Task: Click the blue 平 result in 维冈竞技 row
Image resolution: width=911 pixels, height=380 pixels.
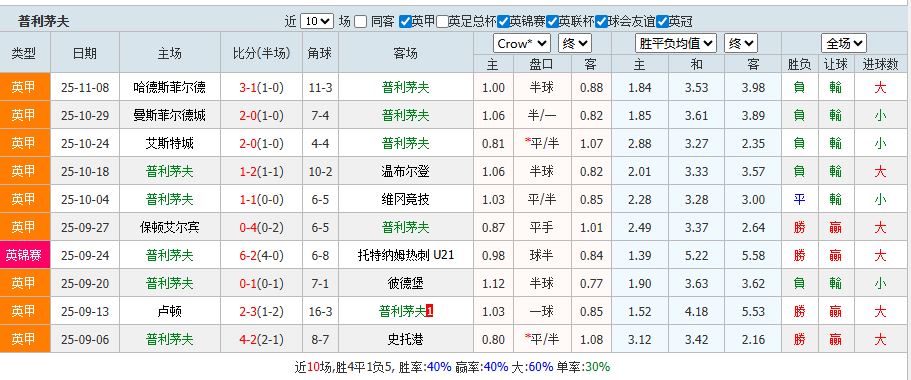Action: (x=799, y=199)
